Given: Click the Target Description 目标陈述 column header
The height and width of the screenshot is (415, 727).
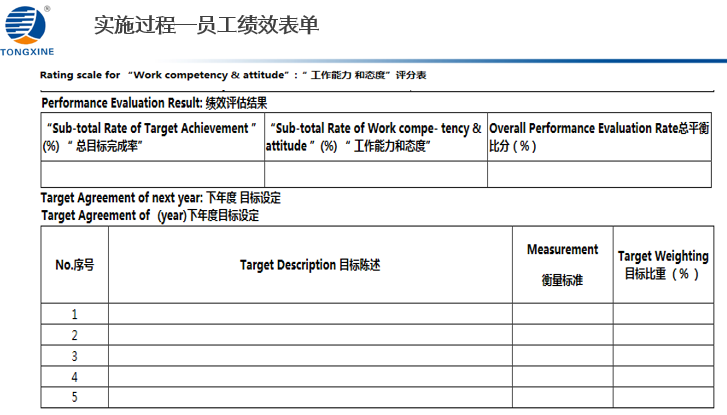Looking at the screenshot, I should (310, 265).
